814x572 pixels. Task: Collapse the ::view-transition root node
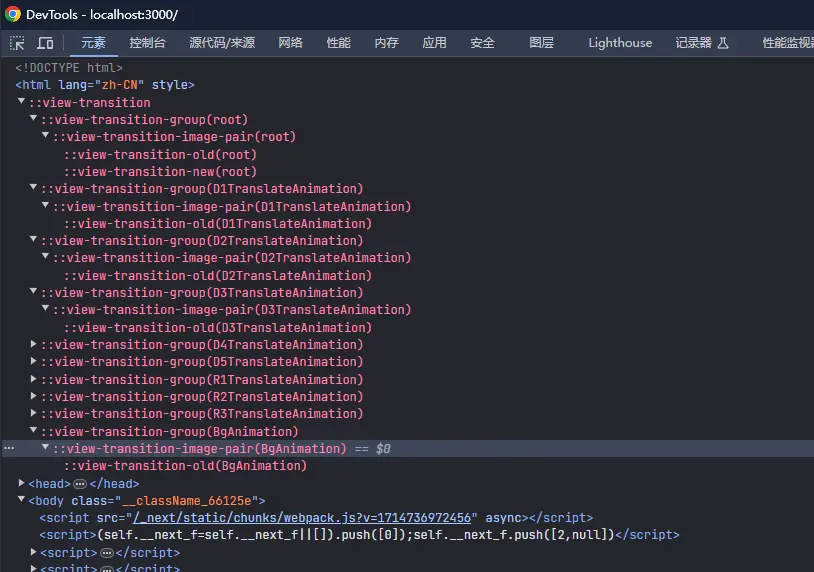[21, 102]
